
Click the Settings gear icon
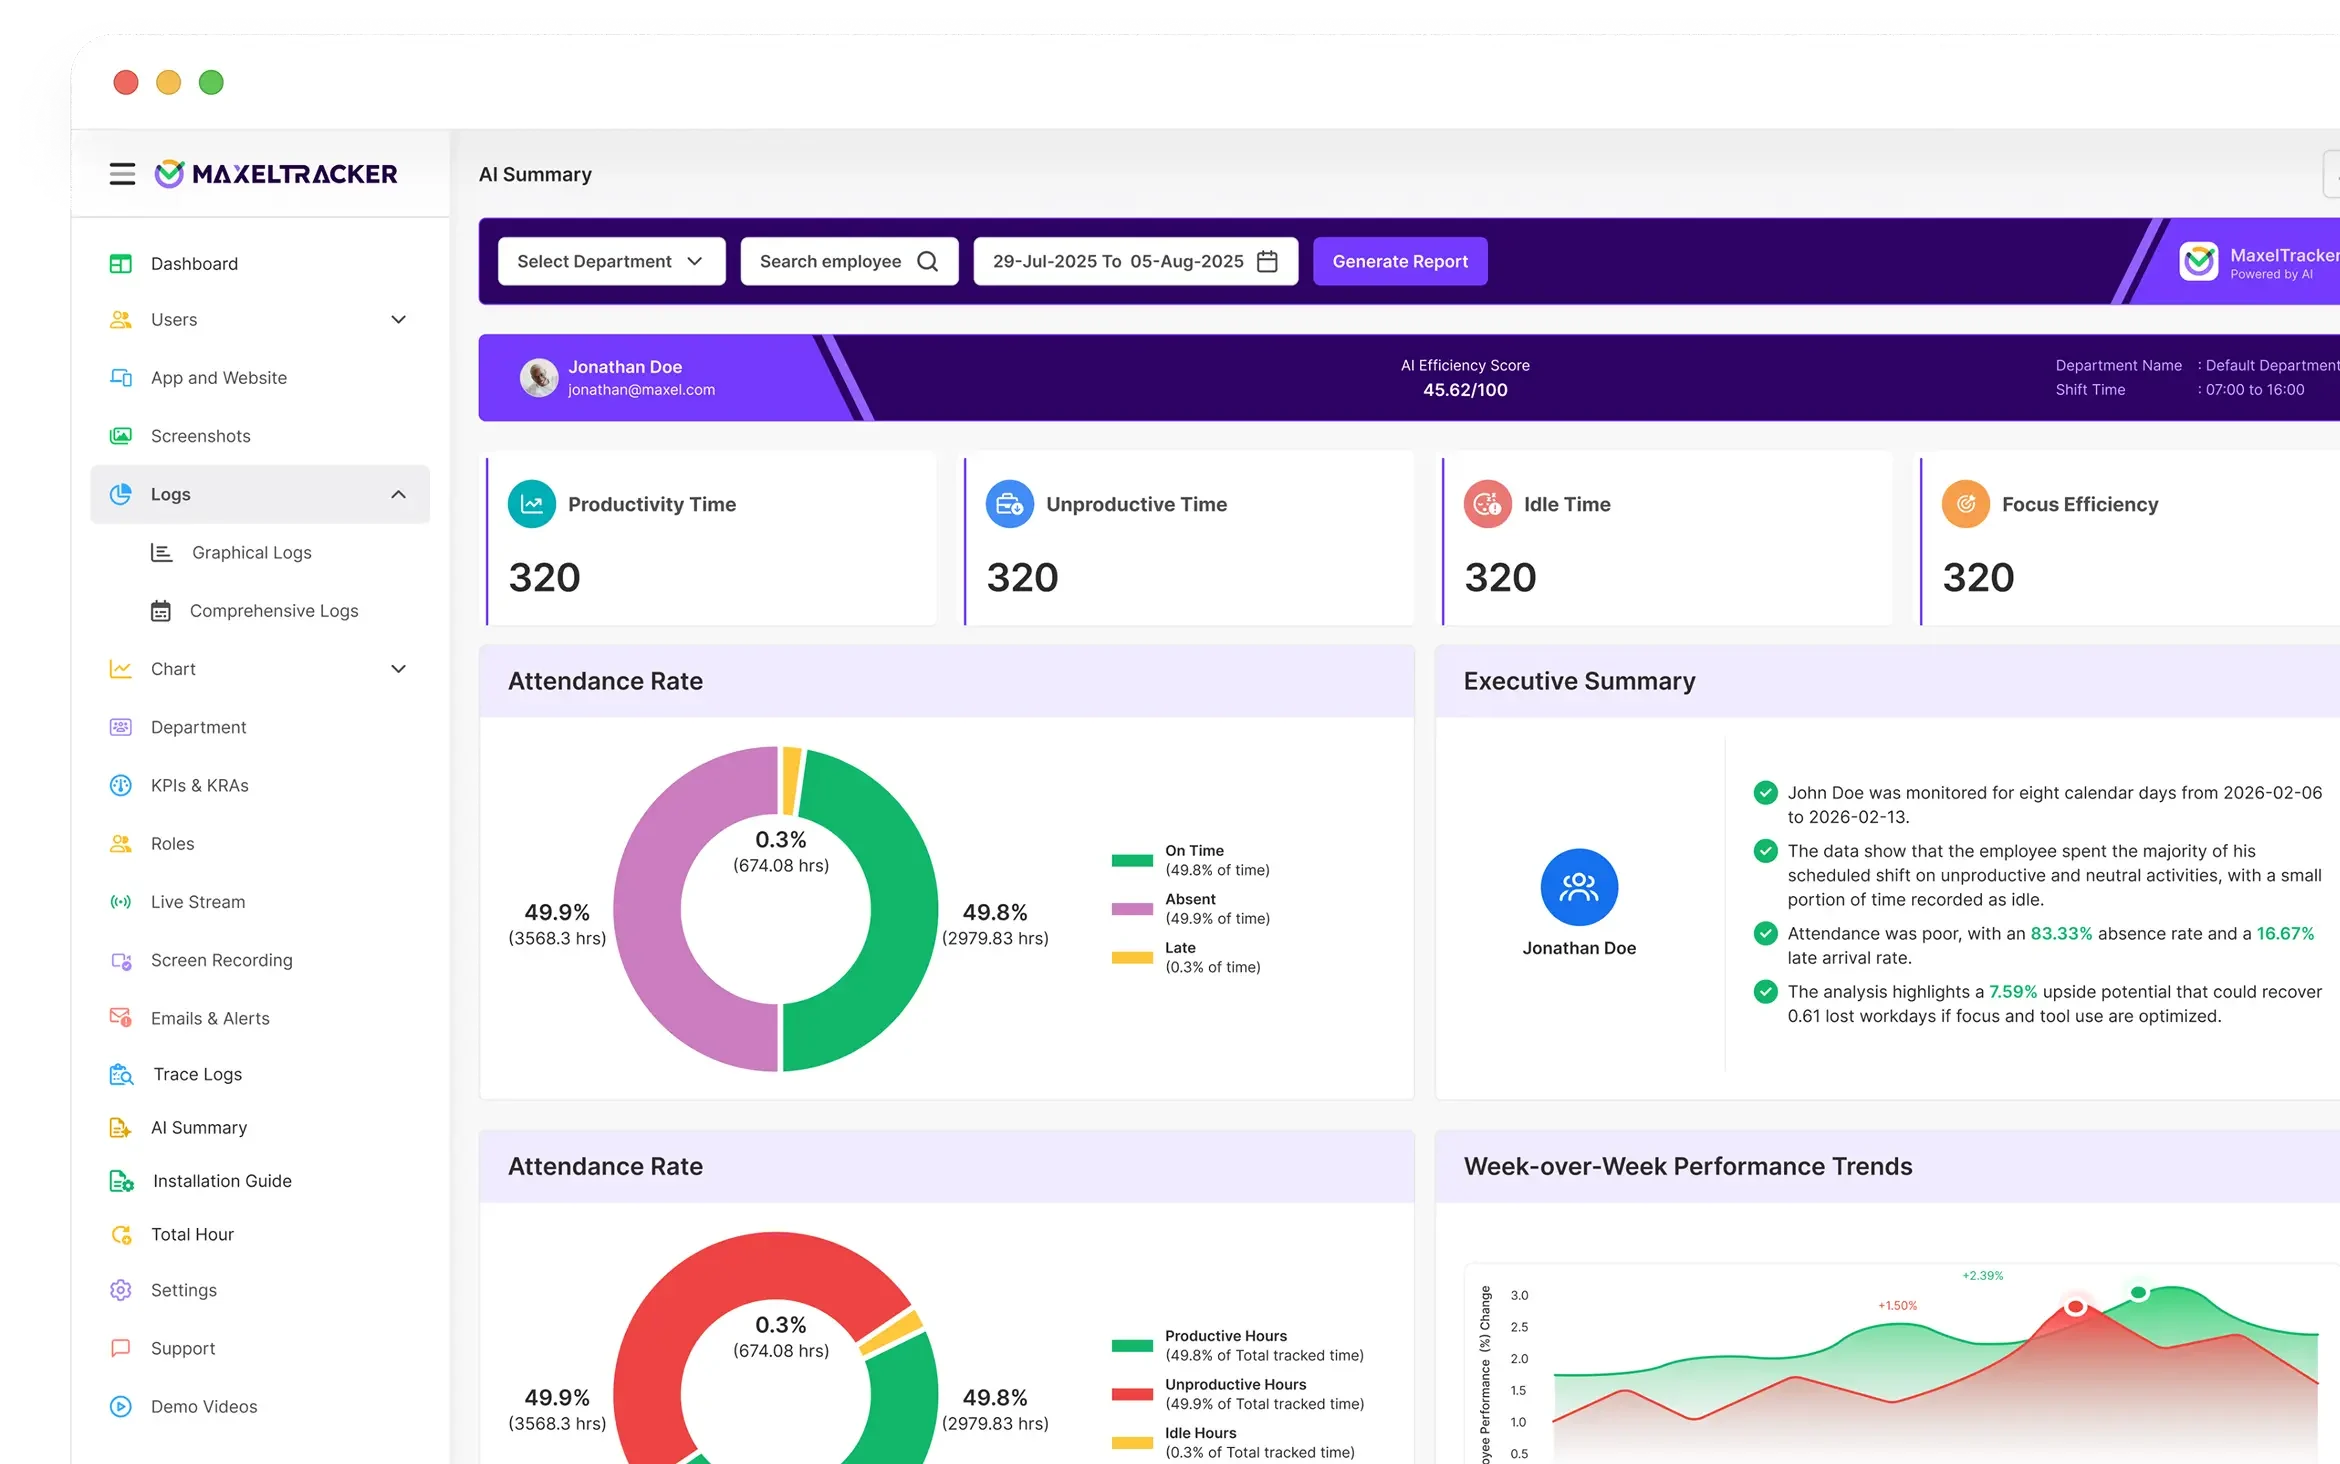[x=121, y=1290]
